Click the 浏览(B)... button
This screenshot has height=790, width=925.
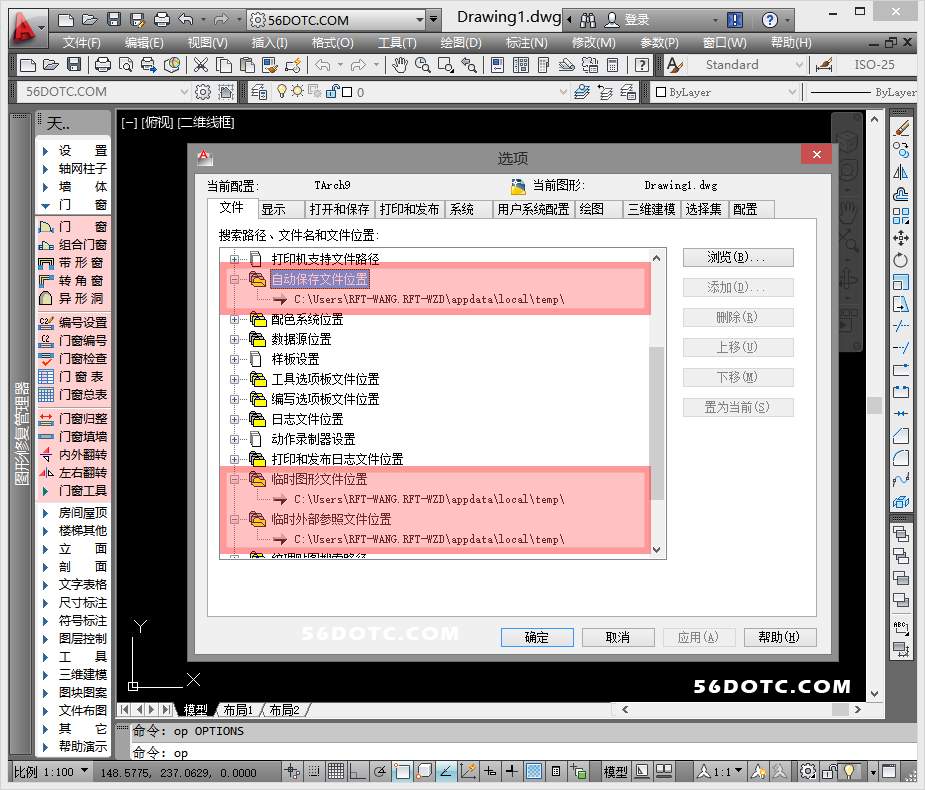(737, 257)
